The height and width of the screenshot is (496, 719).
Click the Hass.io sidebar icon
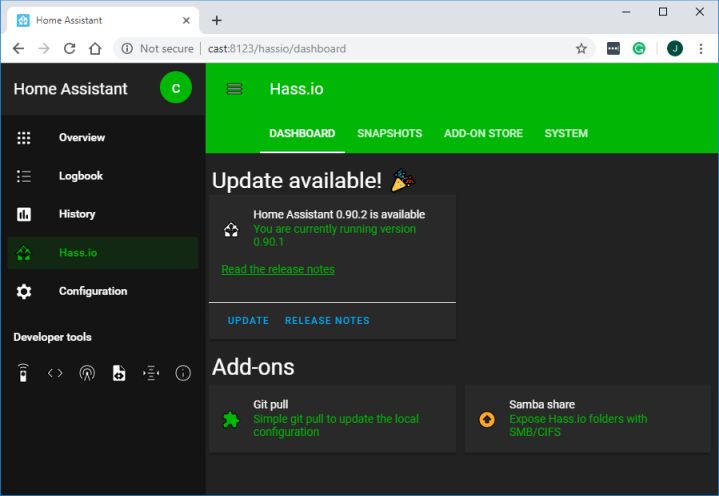pyautogui.click(x=24, y=253)
